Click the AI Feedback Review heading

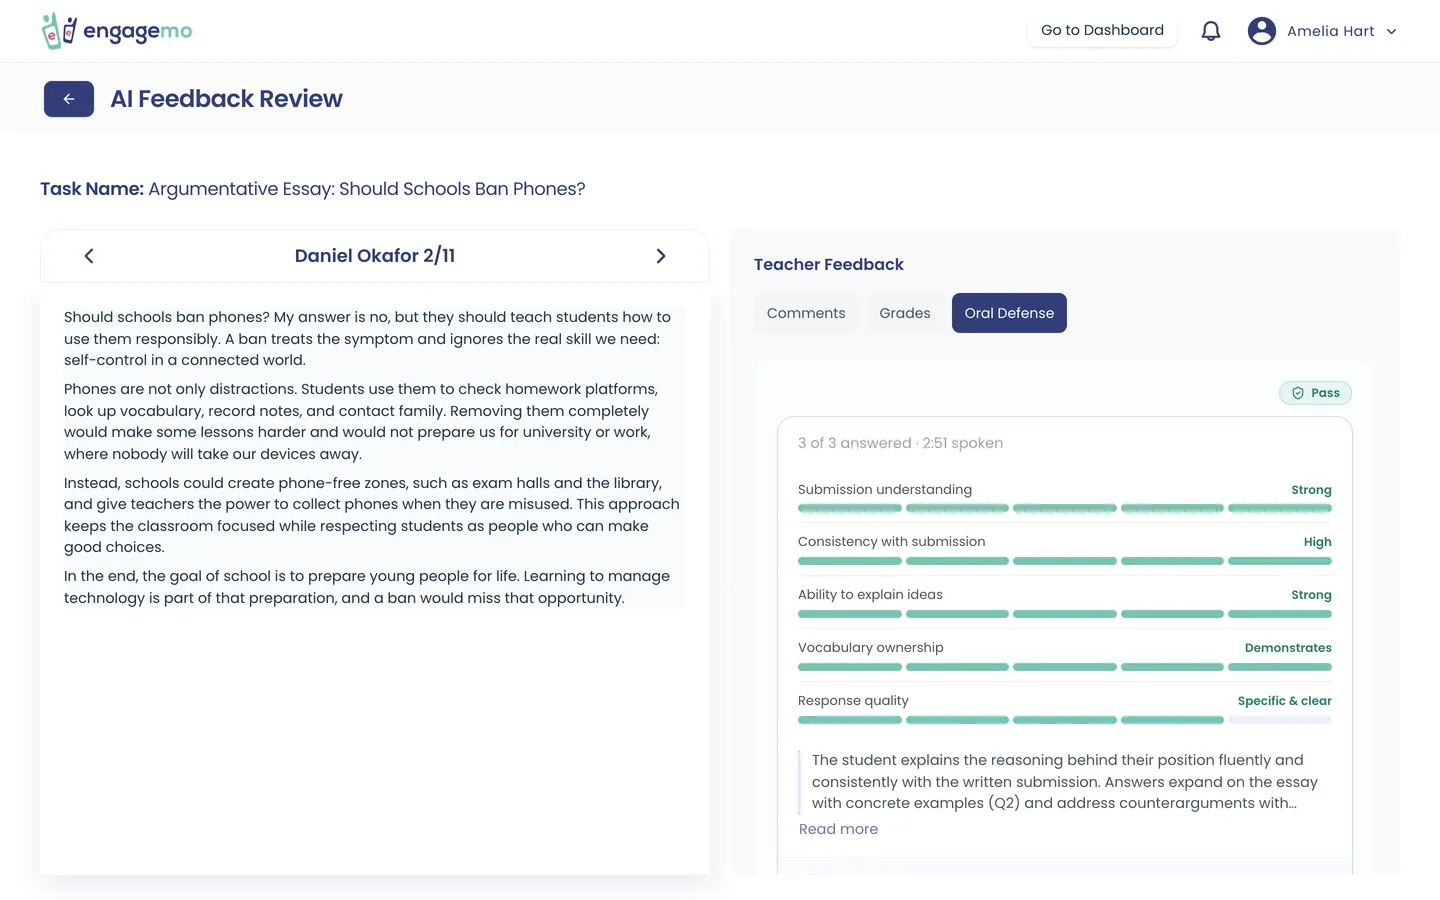tap(226, 99)
